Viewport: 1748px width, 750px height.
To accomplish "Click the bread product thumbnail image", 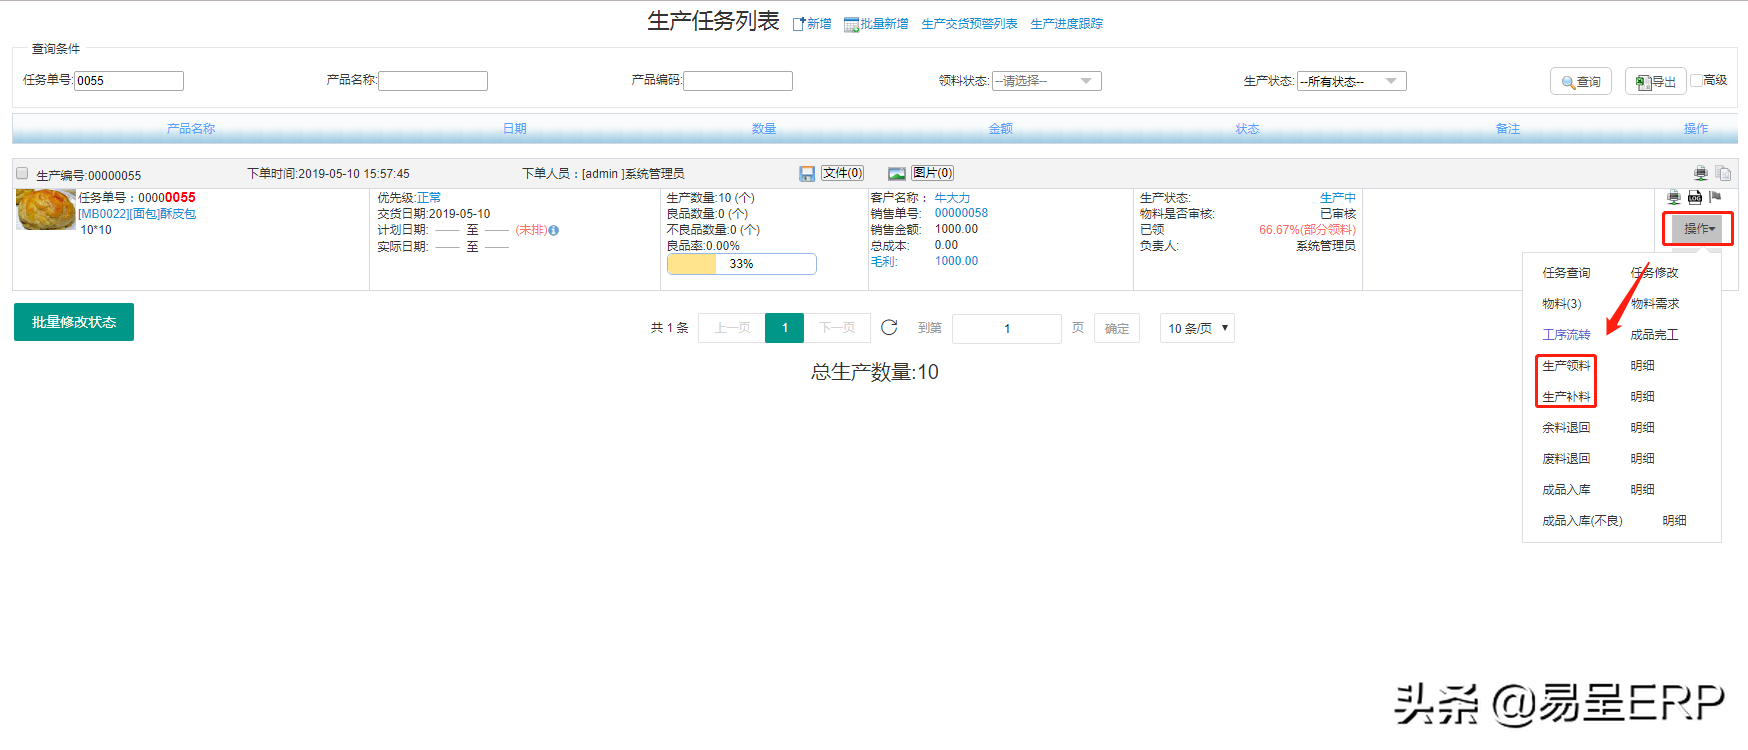I will [x=45, y=210].
